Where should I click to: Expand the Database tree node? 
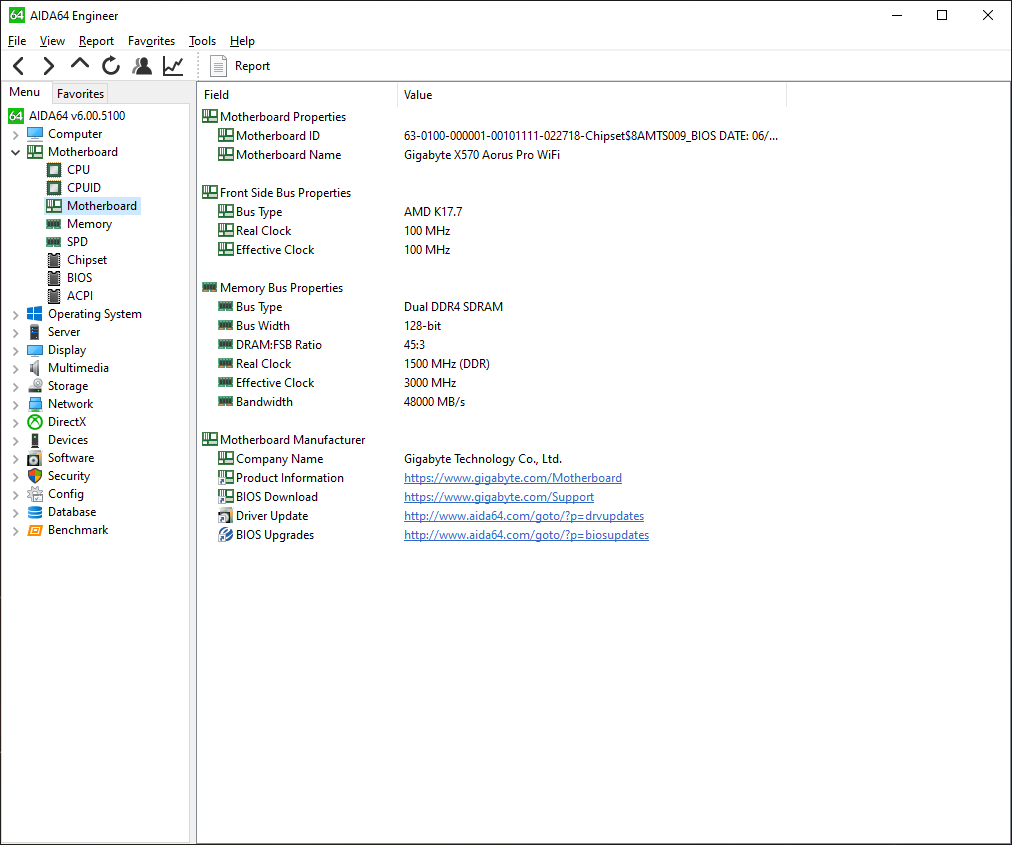point(15,513)
